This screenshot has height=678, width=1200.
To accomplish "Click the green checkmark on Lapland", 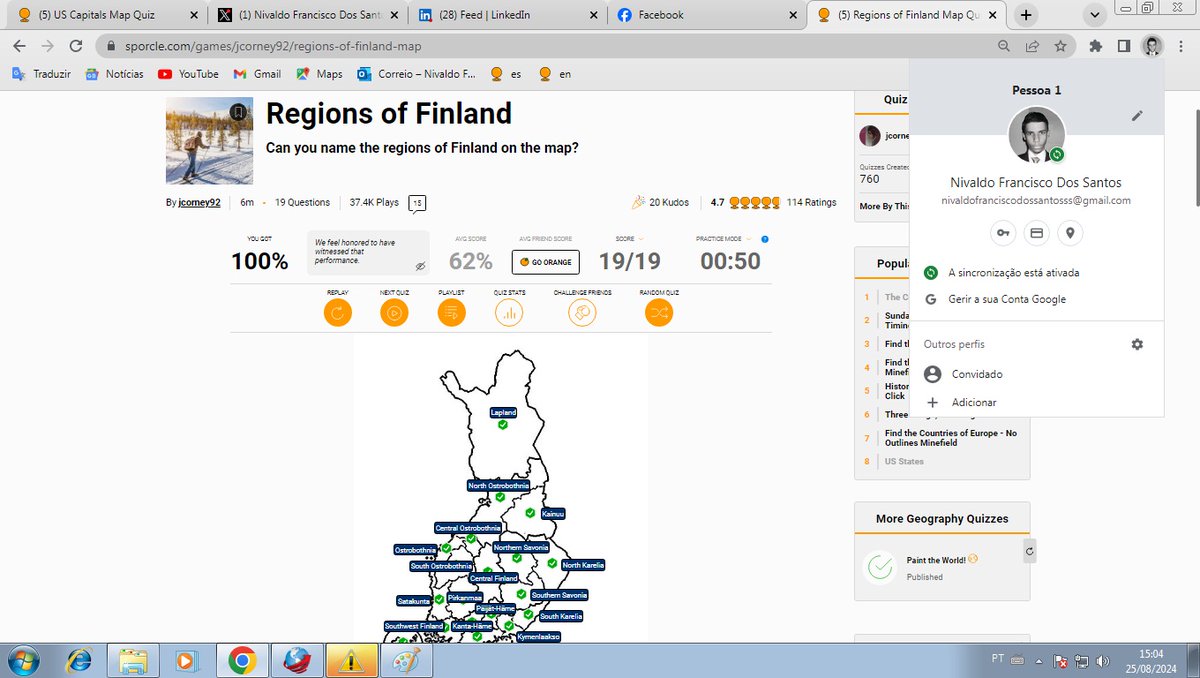I will (503, 426).
